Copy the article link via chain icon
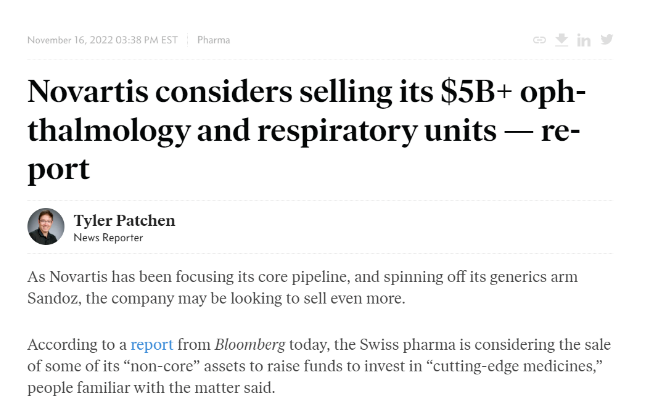Viewport: 653px width, 414px height. point(539,40)
